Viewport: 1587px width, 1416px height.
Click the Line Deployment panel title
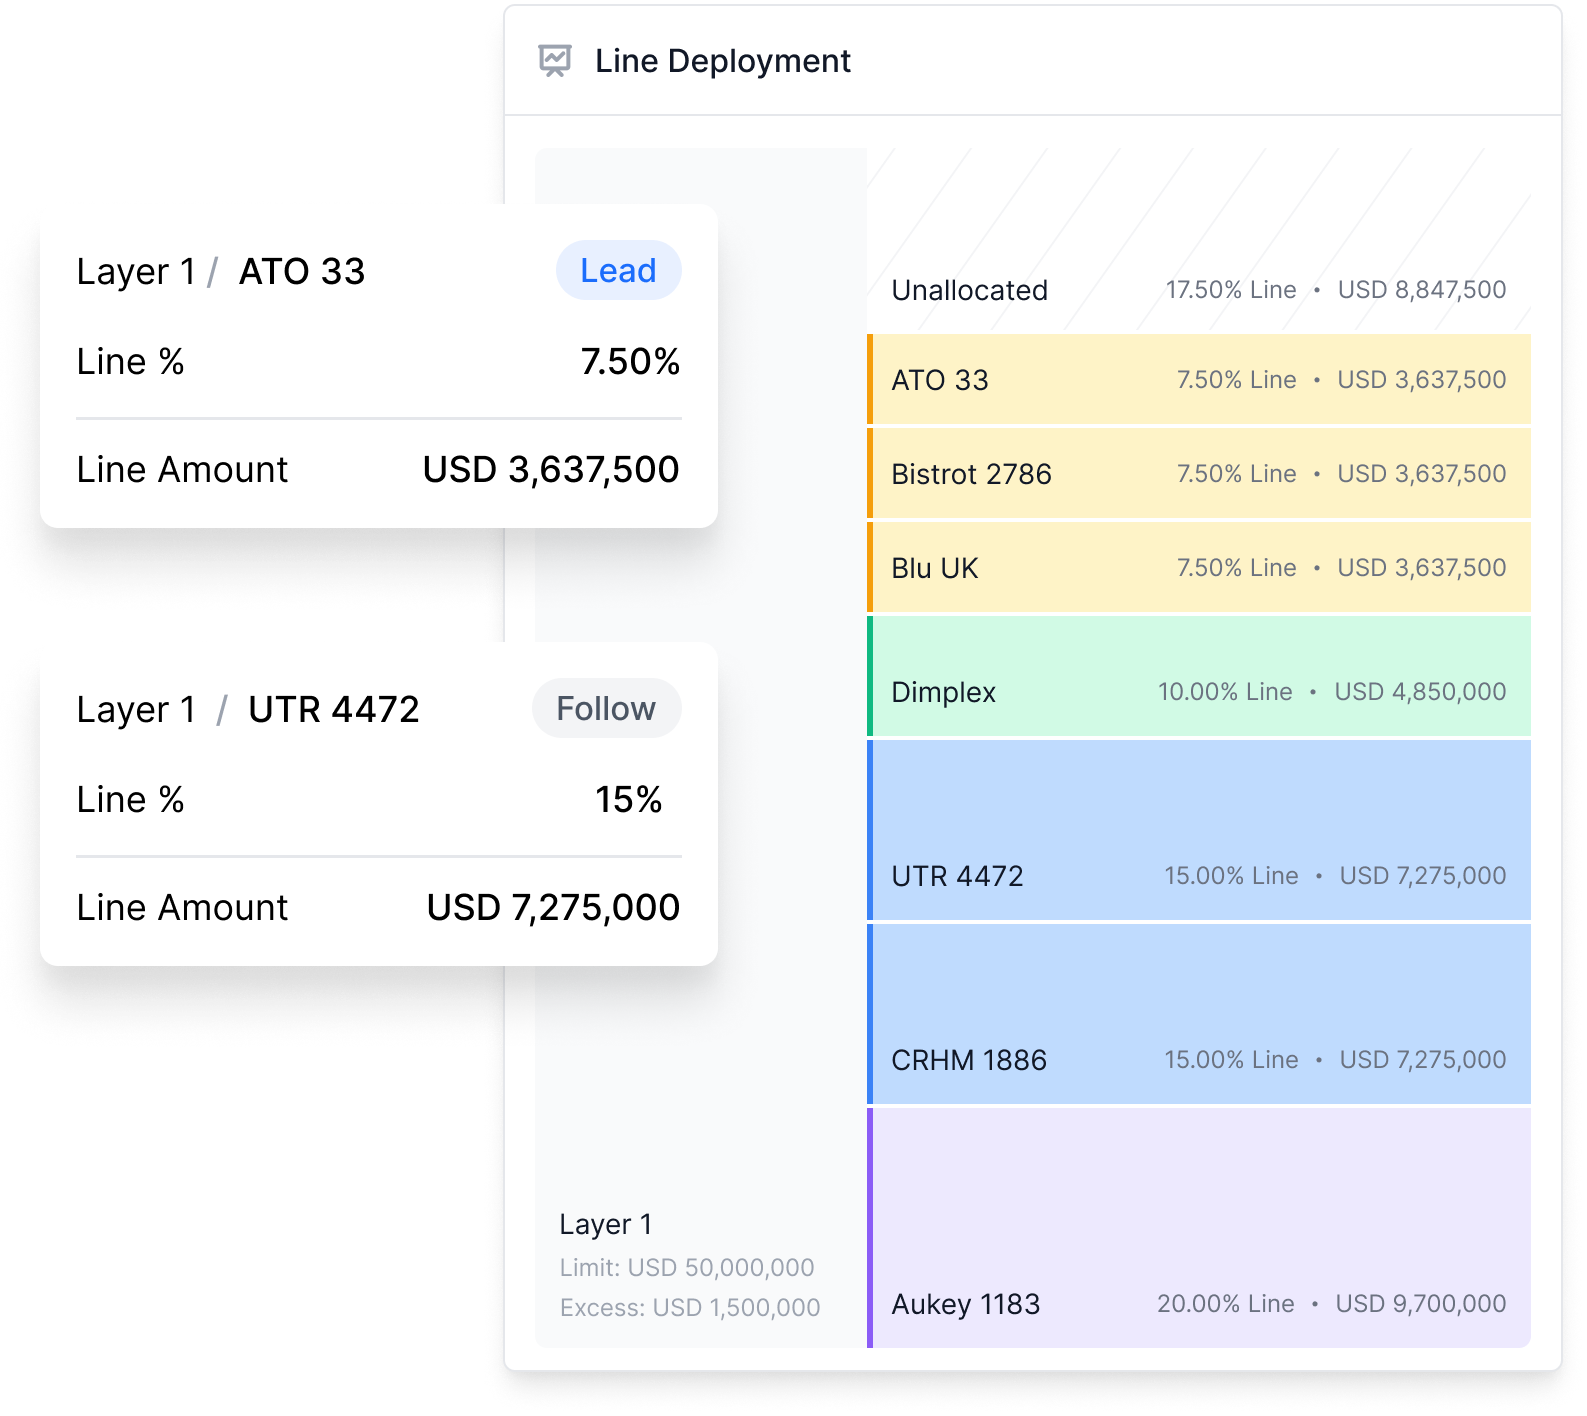tap(722, 61)
